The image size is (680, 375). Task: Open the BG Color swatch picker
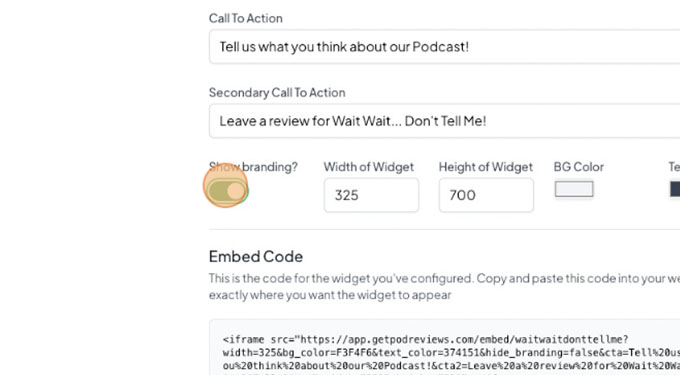[574, 189]
